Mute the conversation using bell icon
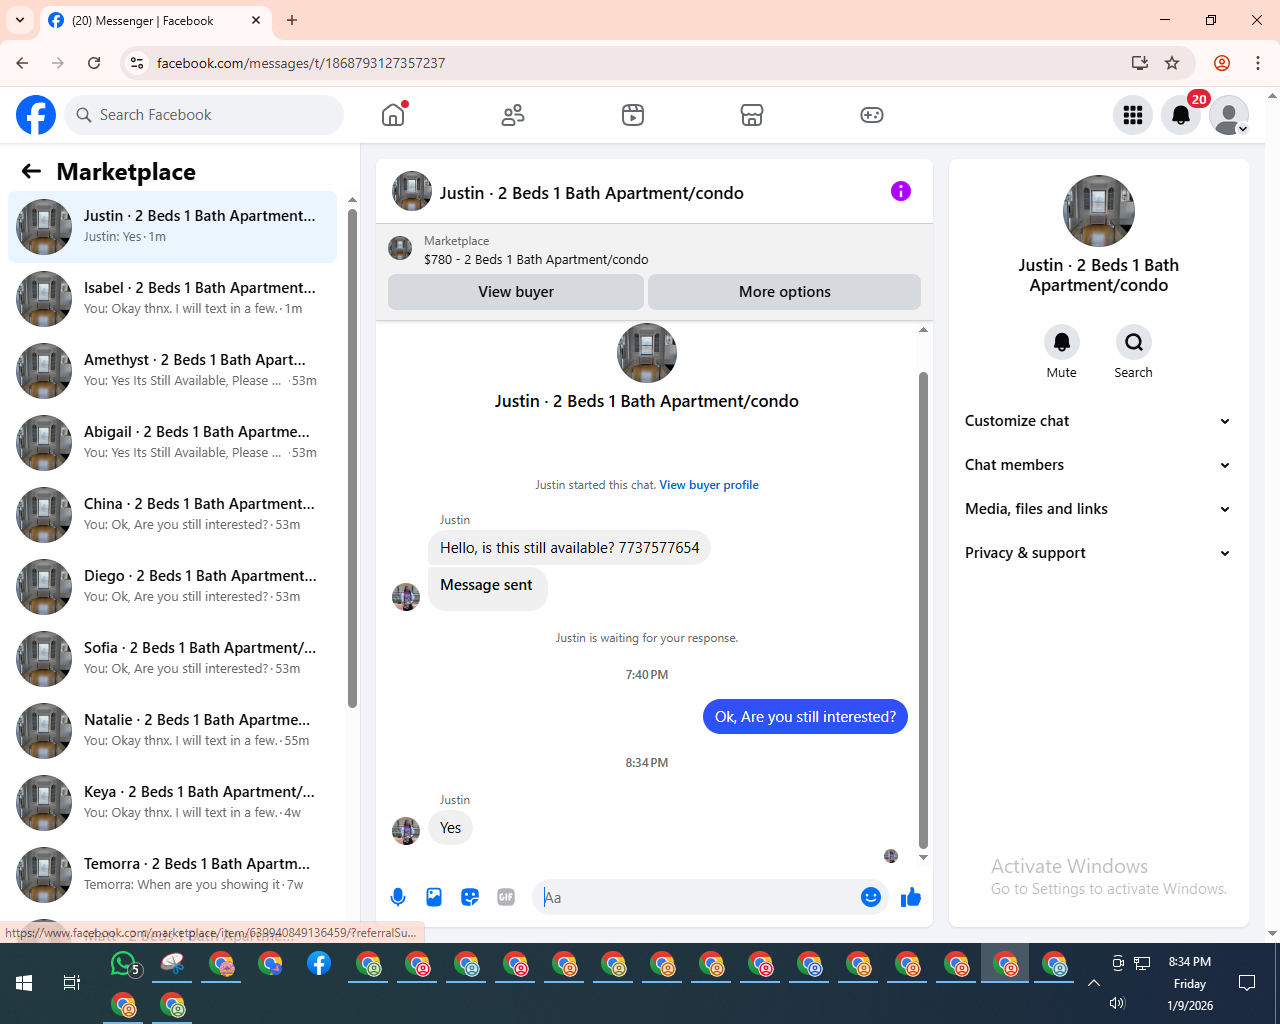Viewport: 1280px width, 1024px height. click(1062, 342)
